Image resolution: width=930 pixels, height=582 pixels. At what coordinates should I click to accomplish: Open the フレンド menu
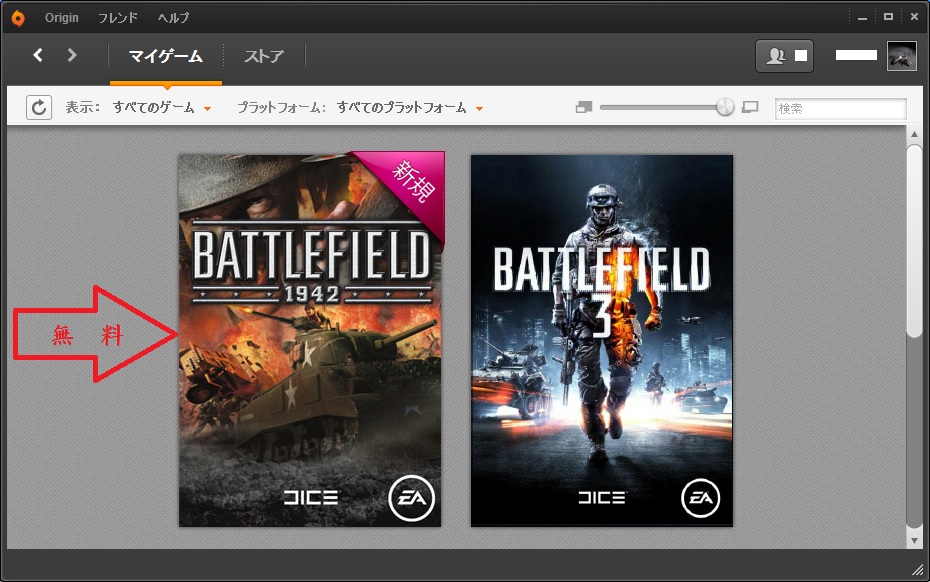117,18
